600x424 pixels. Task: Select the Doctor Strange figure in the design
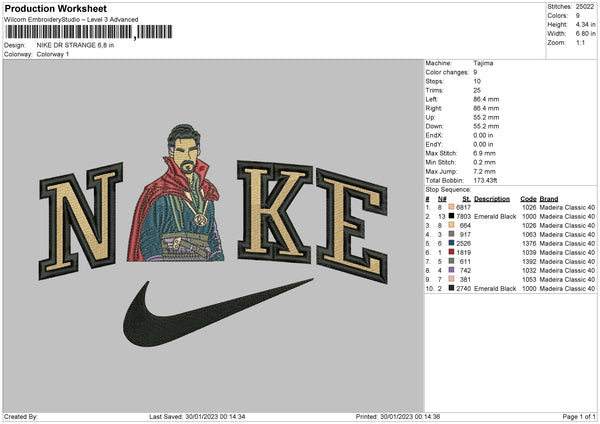click(x=176, y=193)
